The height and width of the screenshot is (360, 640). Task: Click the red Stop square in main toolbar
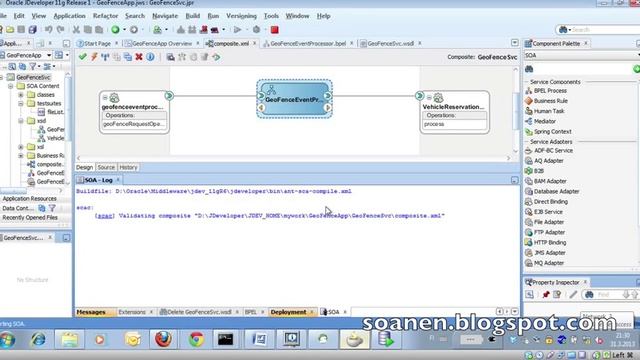[275, 29]
